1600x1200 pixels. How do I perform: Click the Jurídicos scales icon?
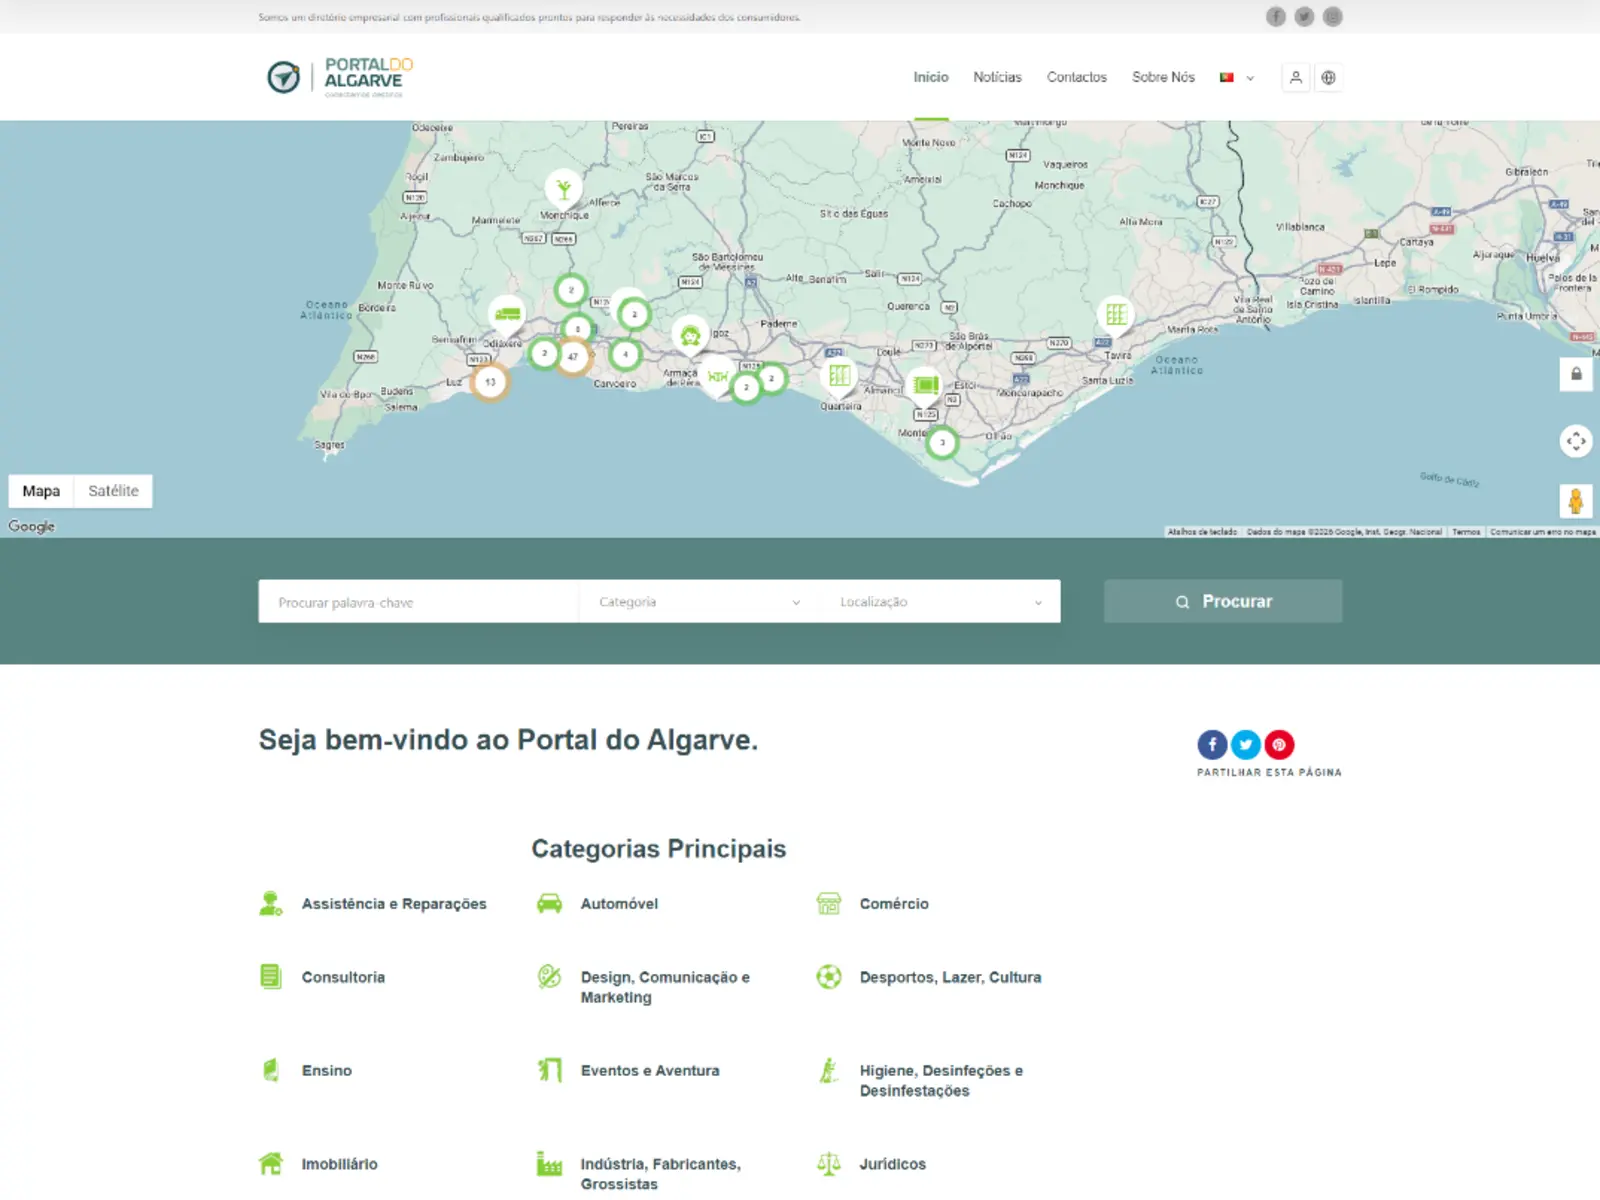tap(828, 1163)
